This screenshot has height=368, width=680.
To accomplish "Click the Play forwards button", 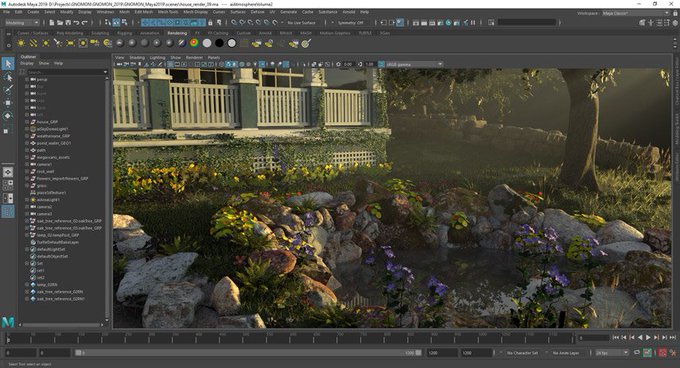I will [648, 337].
